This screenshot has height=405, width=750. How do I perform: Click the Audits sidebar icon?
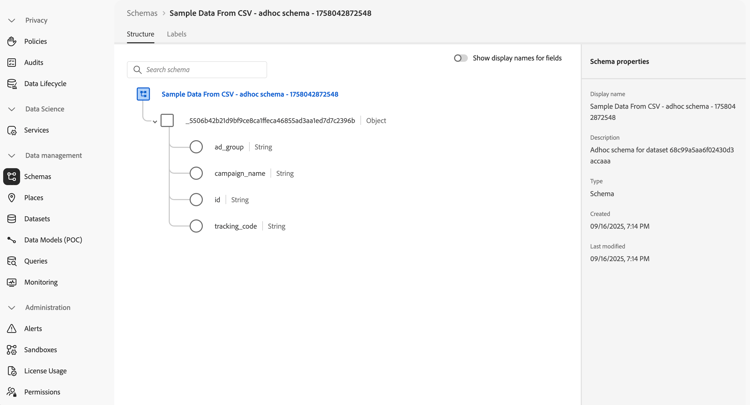tap(11, 63)
